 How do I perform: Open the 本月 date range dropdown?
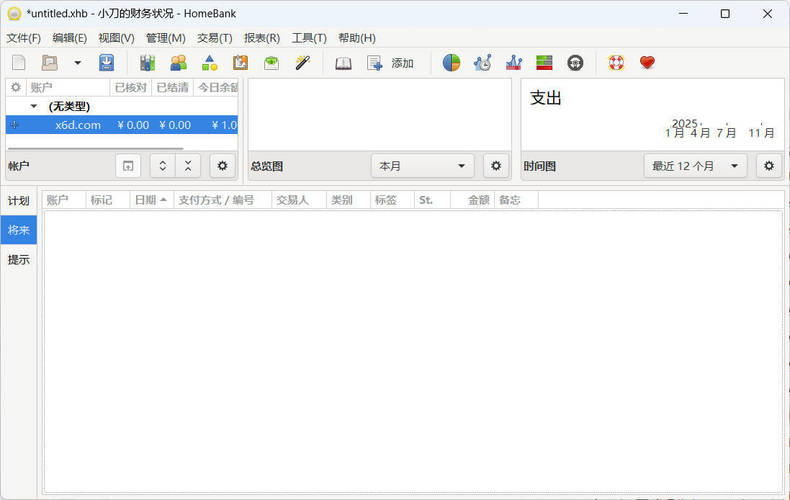(x=422, y=166)
